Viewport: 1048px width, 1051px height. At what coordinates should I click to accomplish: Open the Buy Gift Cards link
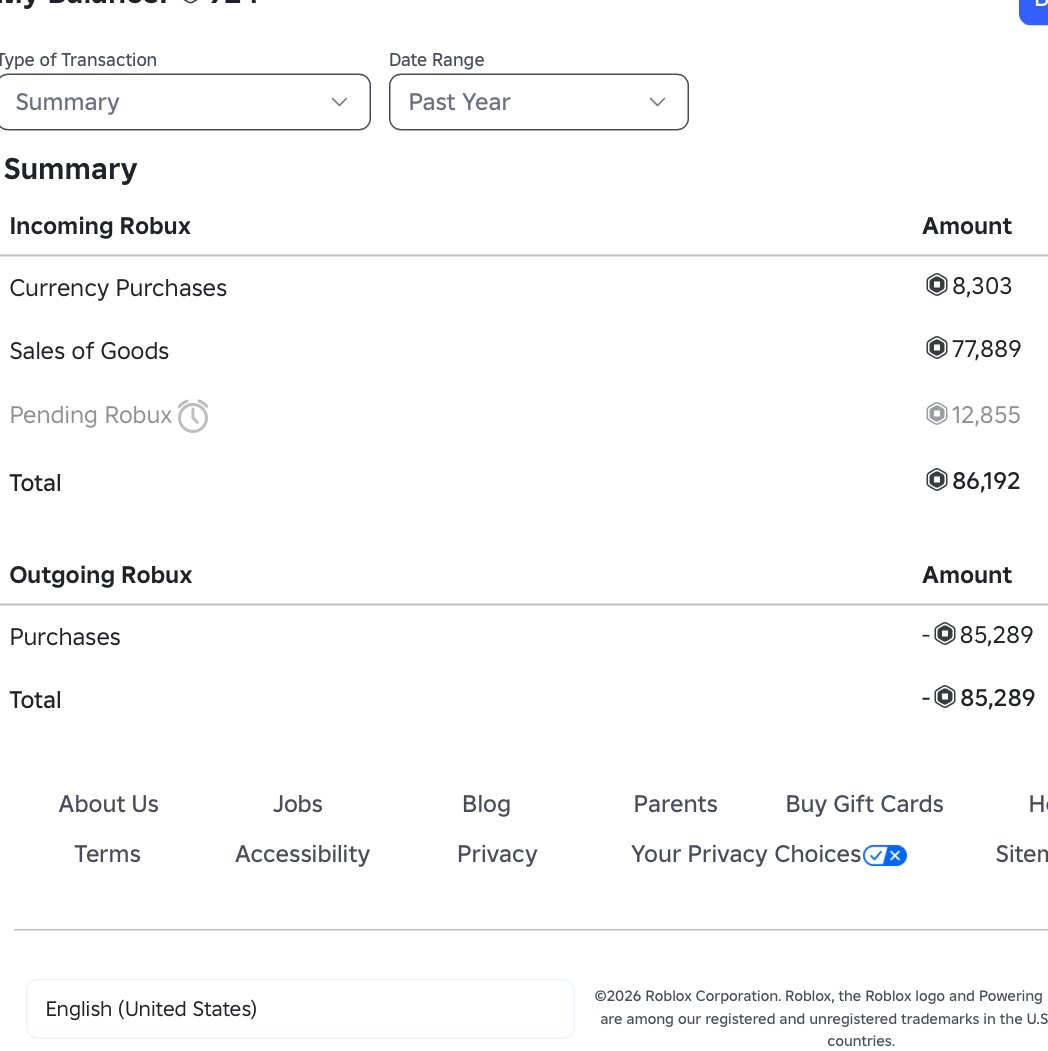pyautogui.click(x=864, y=804)
